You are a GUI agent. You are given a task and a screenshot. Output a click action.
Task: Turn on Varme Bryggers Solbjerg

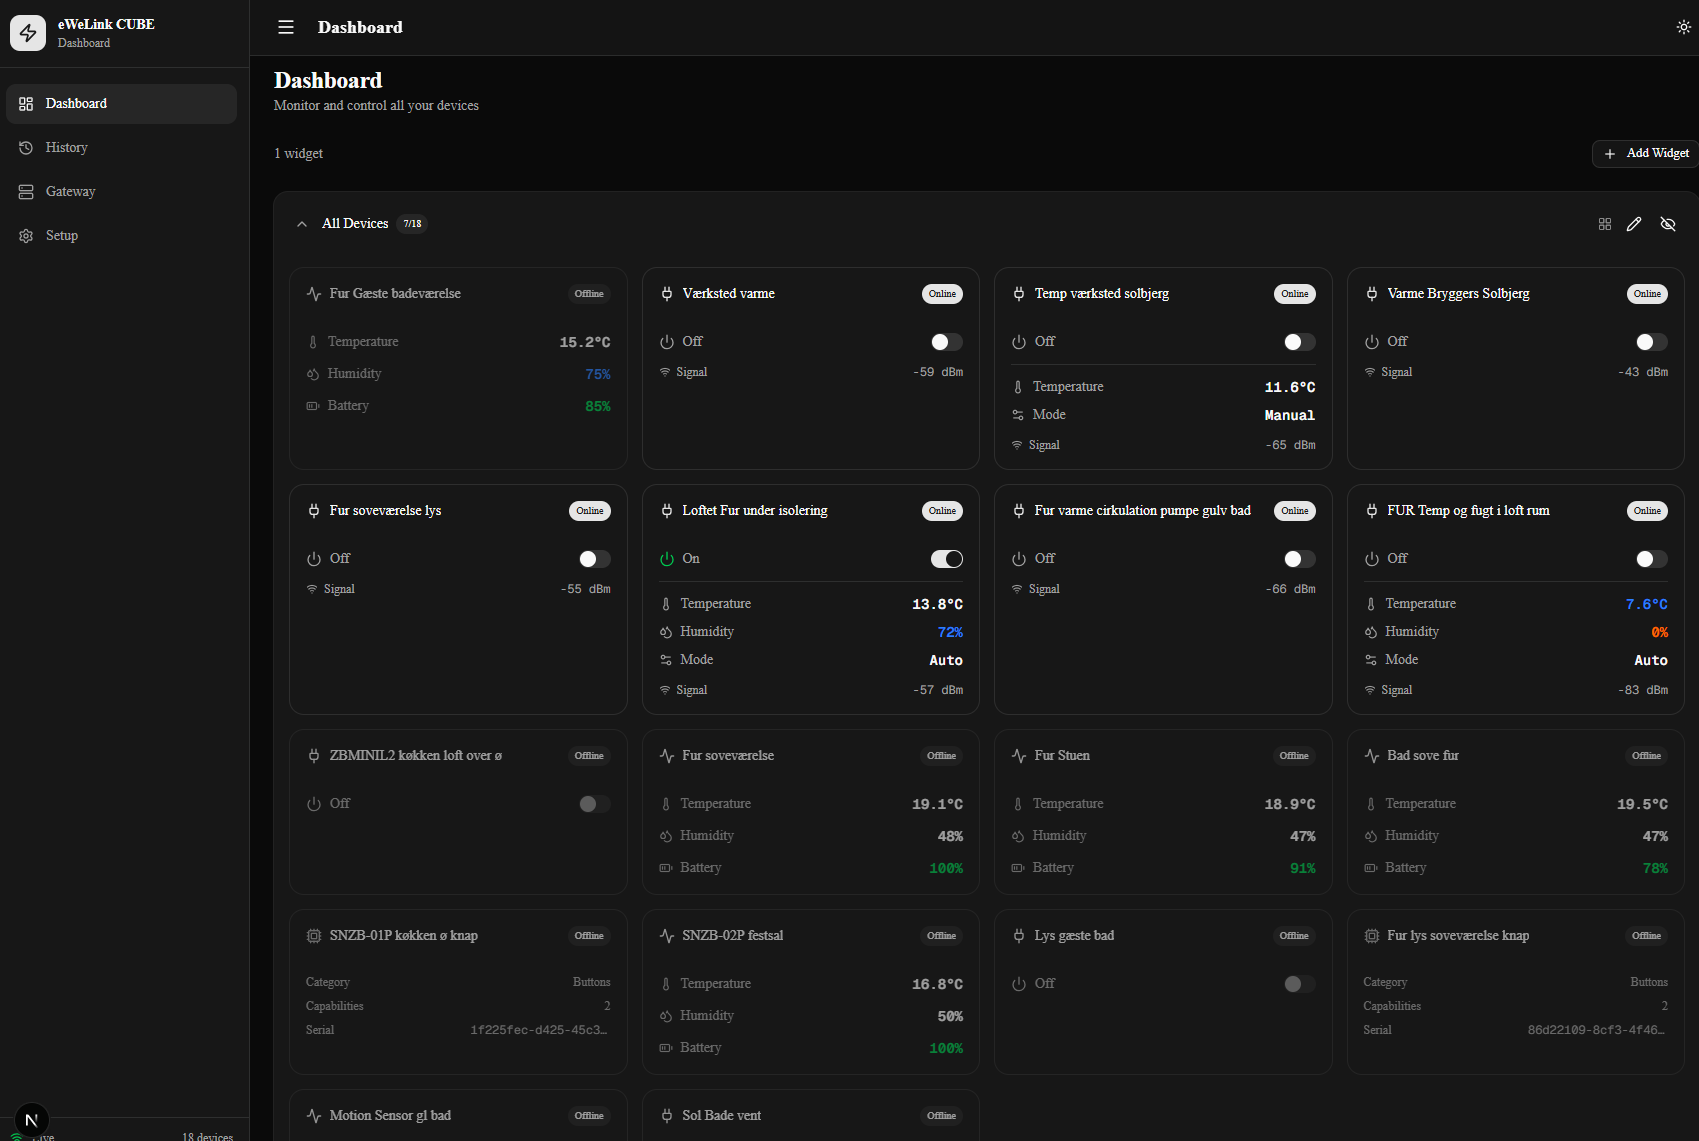point(1650,341)
